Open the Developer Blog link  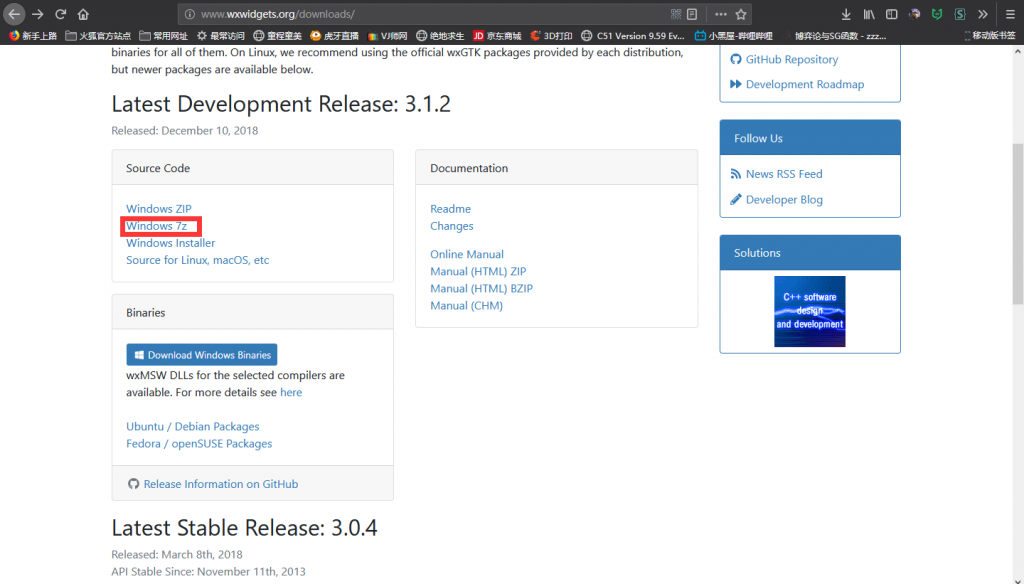pyautogui.click(x=784, y=199)
